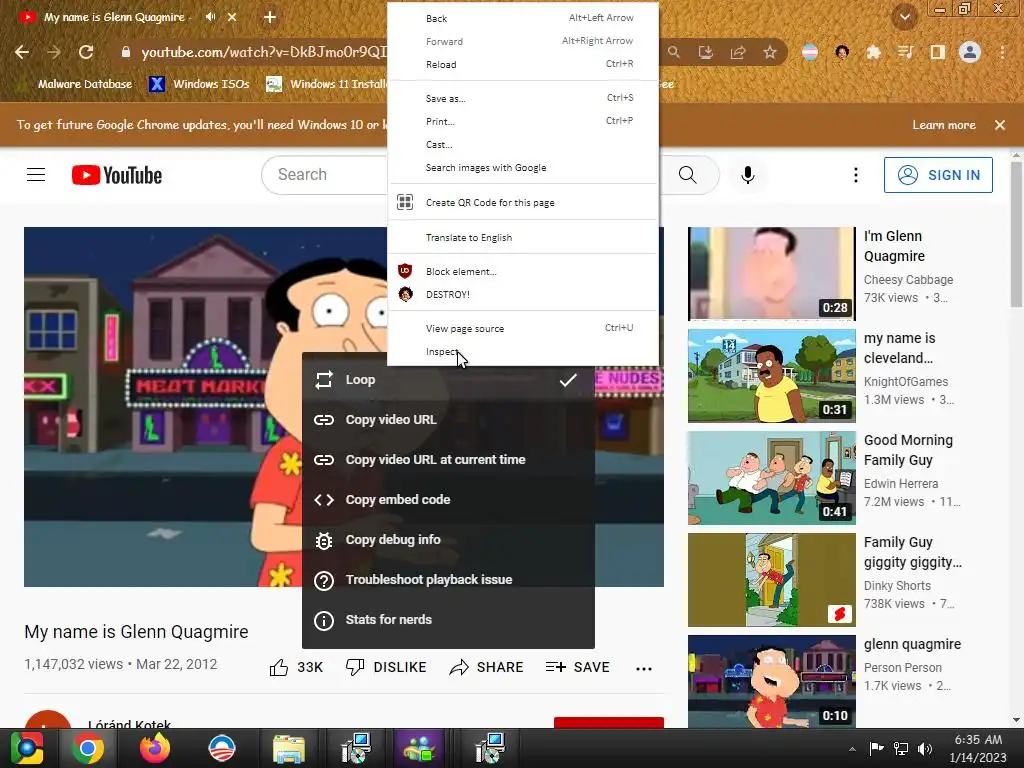The width and height of the screenshot is (1024, 768).
Task: Click SAVE to playlist button
Action: click(577, 667)
